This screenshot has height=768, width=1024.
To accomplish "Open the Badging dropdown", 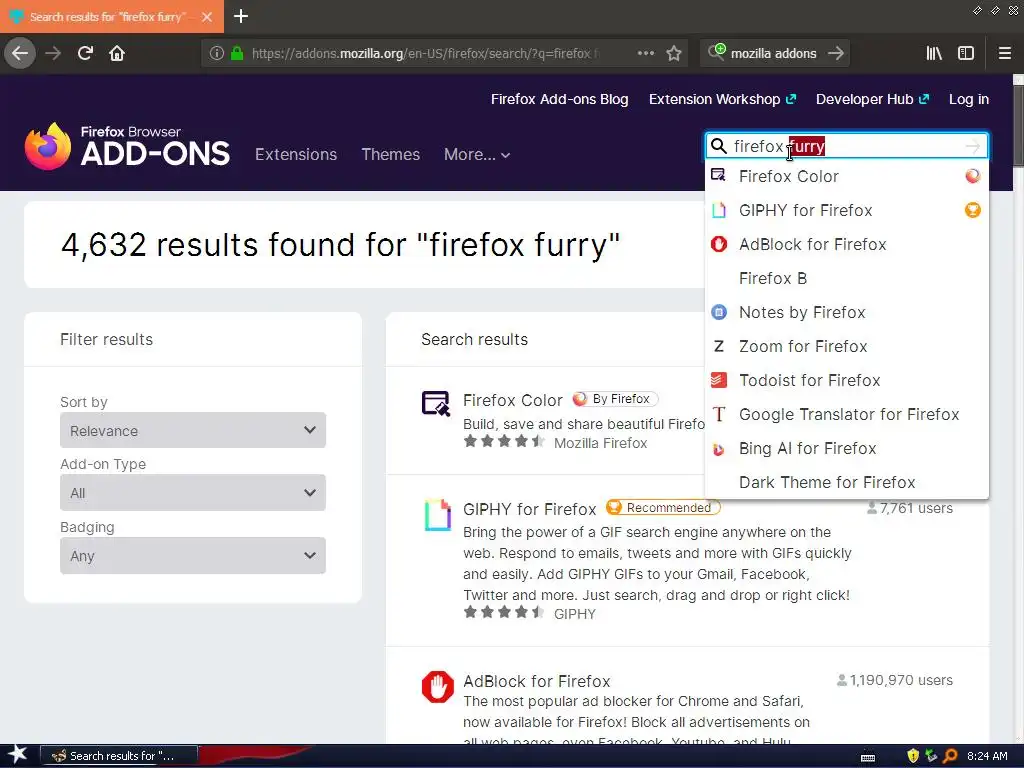I will (193, 556).
